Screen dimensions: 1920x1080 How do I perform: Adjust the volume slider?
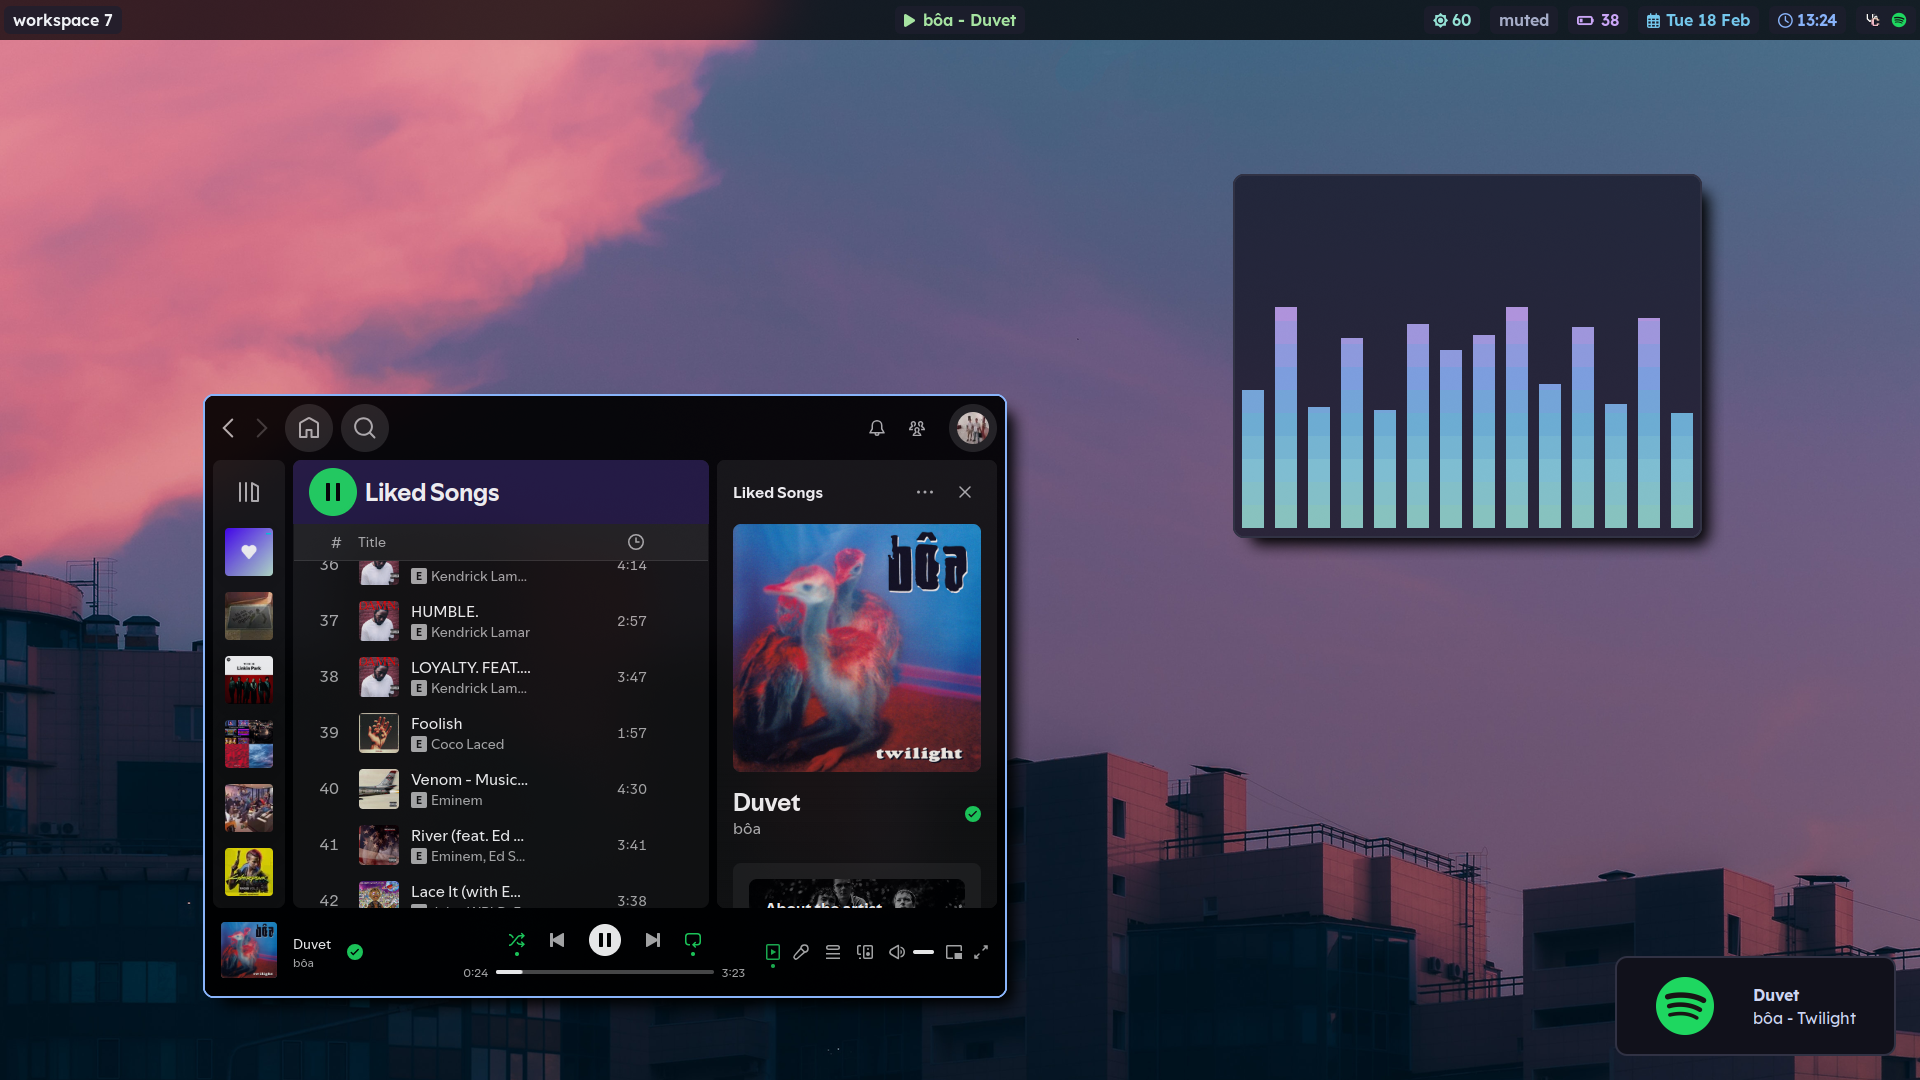(924, 952)
